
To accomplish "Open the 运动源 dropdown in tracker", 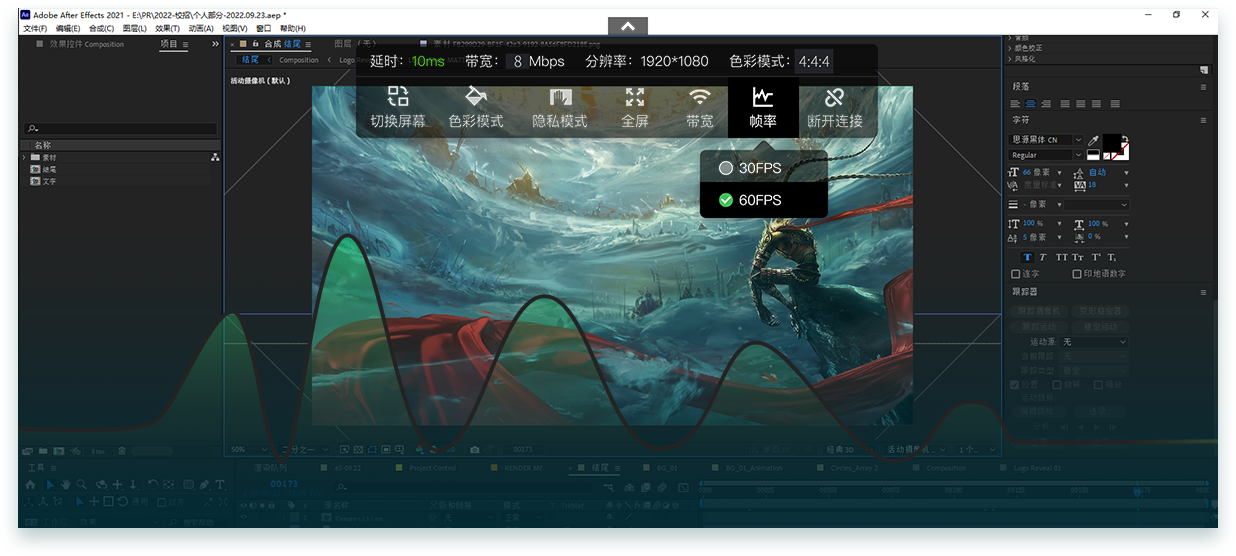I will click(x=1094, y=342).
